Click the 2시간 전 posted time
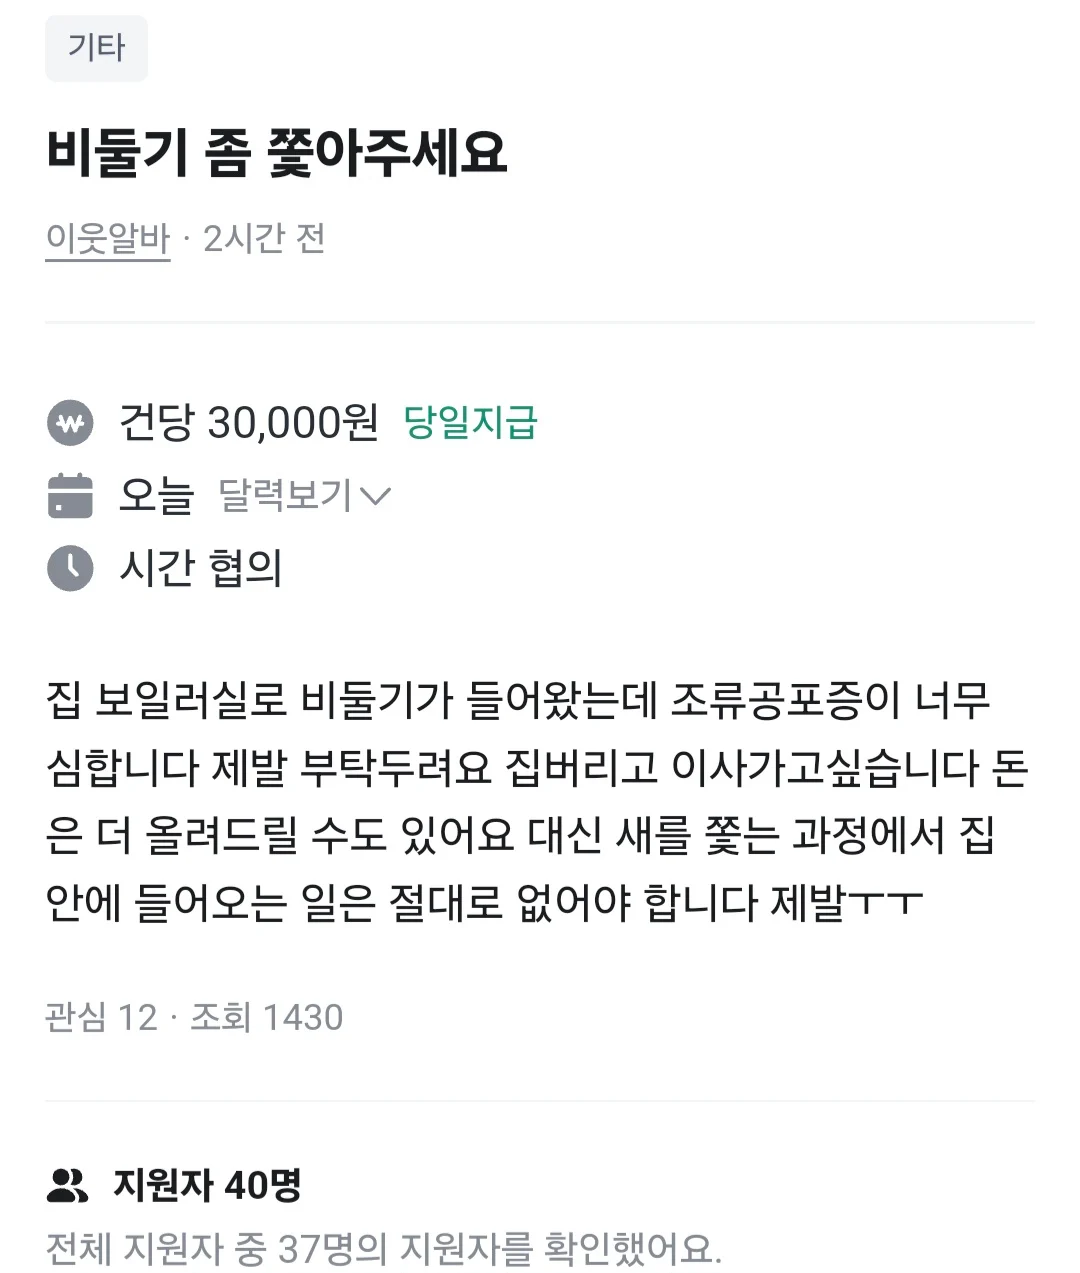The height and width of the screenshot is (1273, 1080). (264, 239)
